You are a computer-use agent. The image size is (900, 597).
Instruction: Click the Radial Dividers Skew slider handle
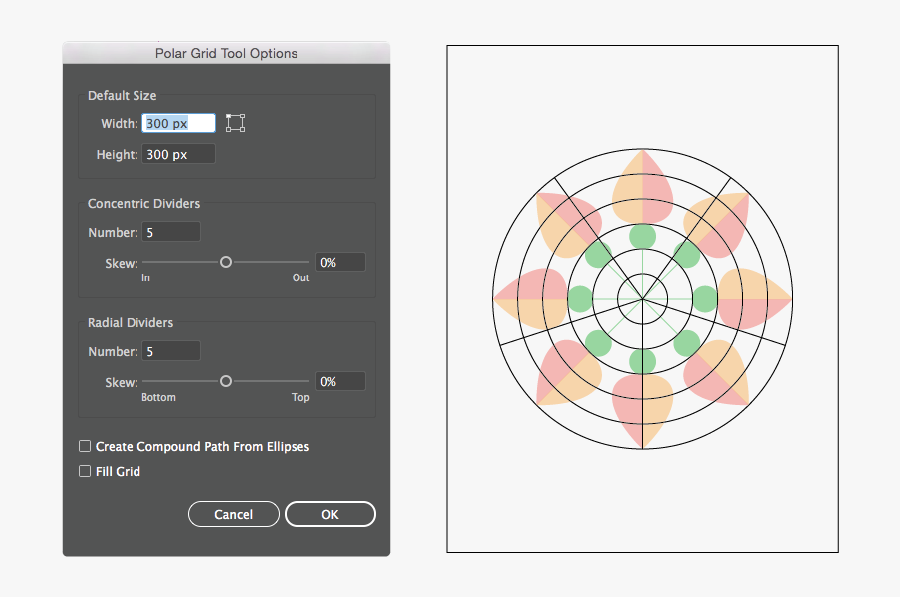(x=226, y=381)
